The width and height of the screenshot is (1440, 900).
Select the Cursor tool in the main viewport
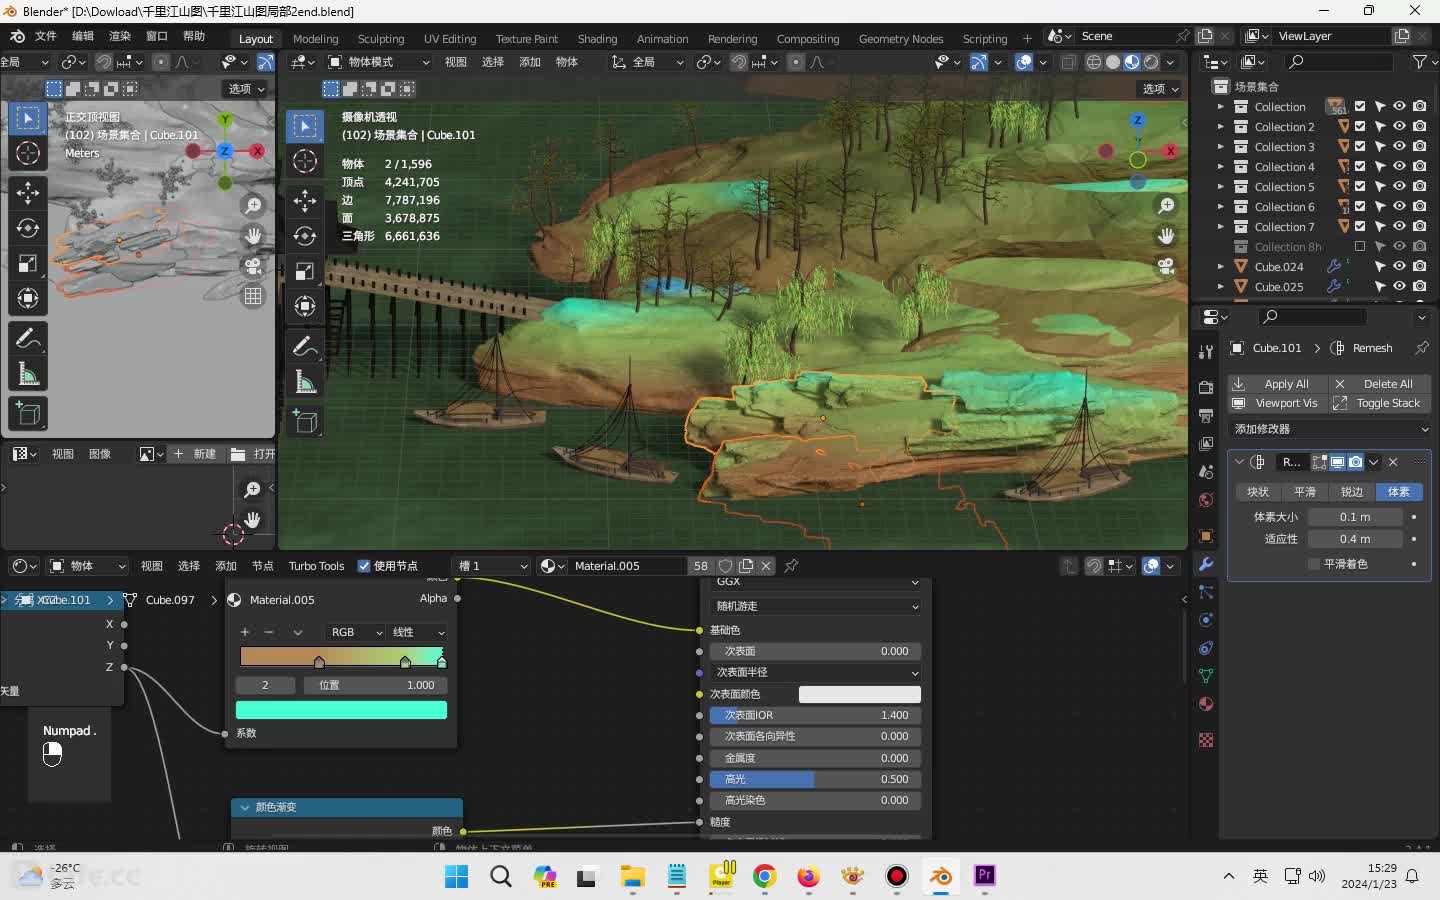(x=305, y=161)
